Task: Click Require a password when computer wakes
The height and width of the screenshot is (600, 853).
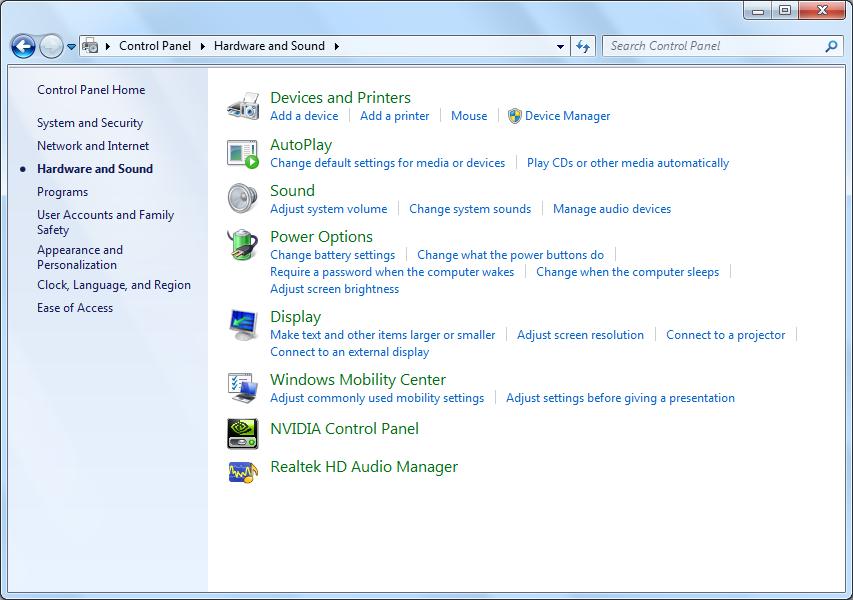Action: point(392,272)
